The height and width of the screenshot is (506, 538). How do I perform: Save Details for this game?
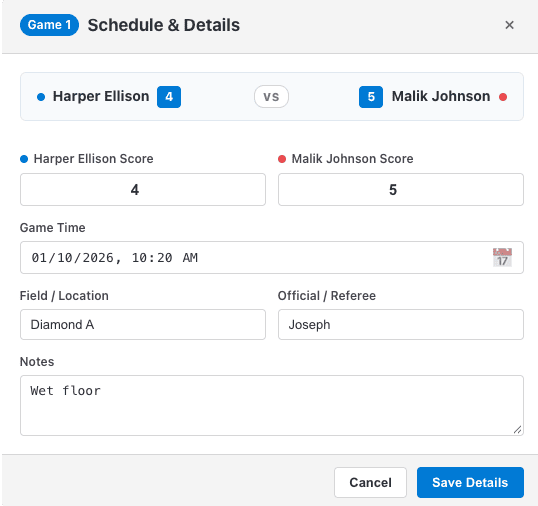[x=470, y=482]
